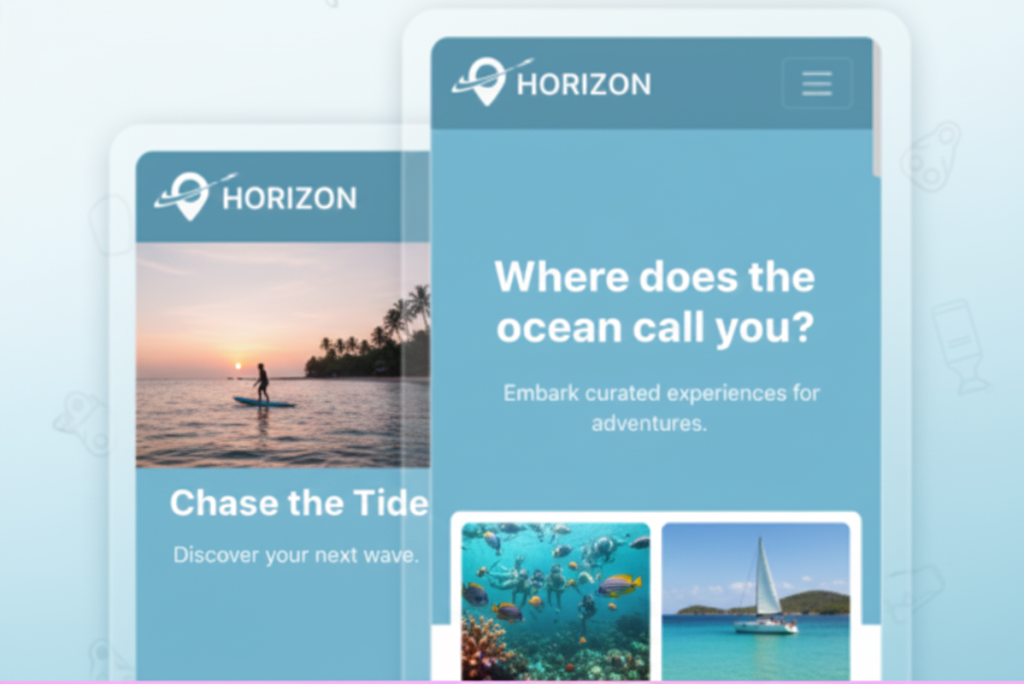The height and width of the screenshot is (684, 1024).
Task: Select the 'Where does the ocean call you?' heading
Action: [655, 301]
